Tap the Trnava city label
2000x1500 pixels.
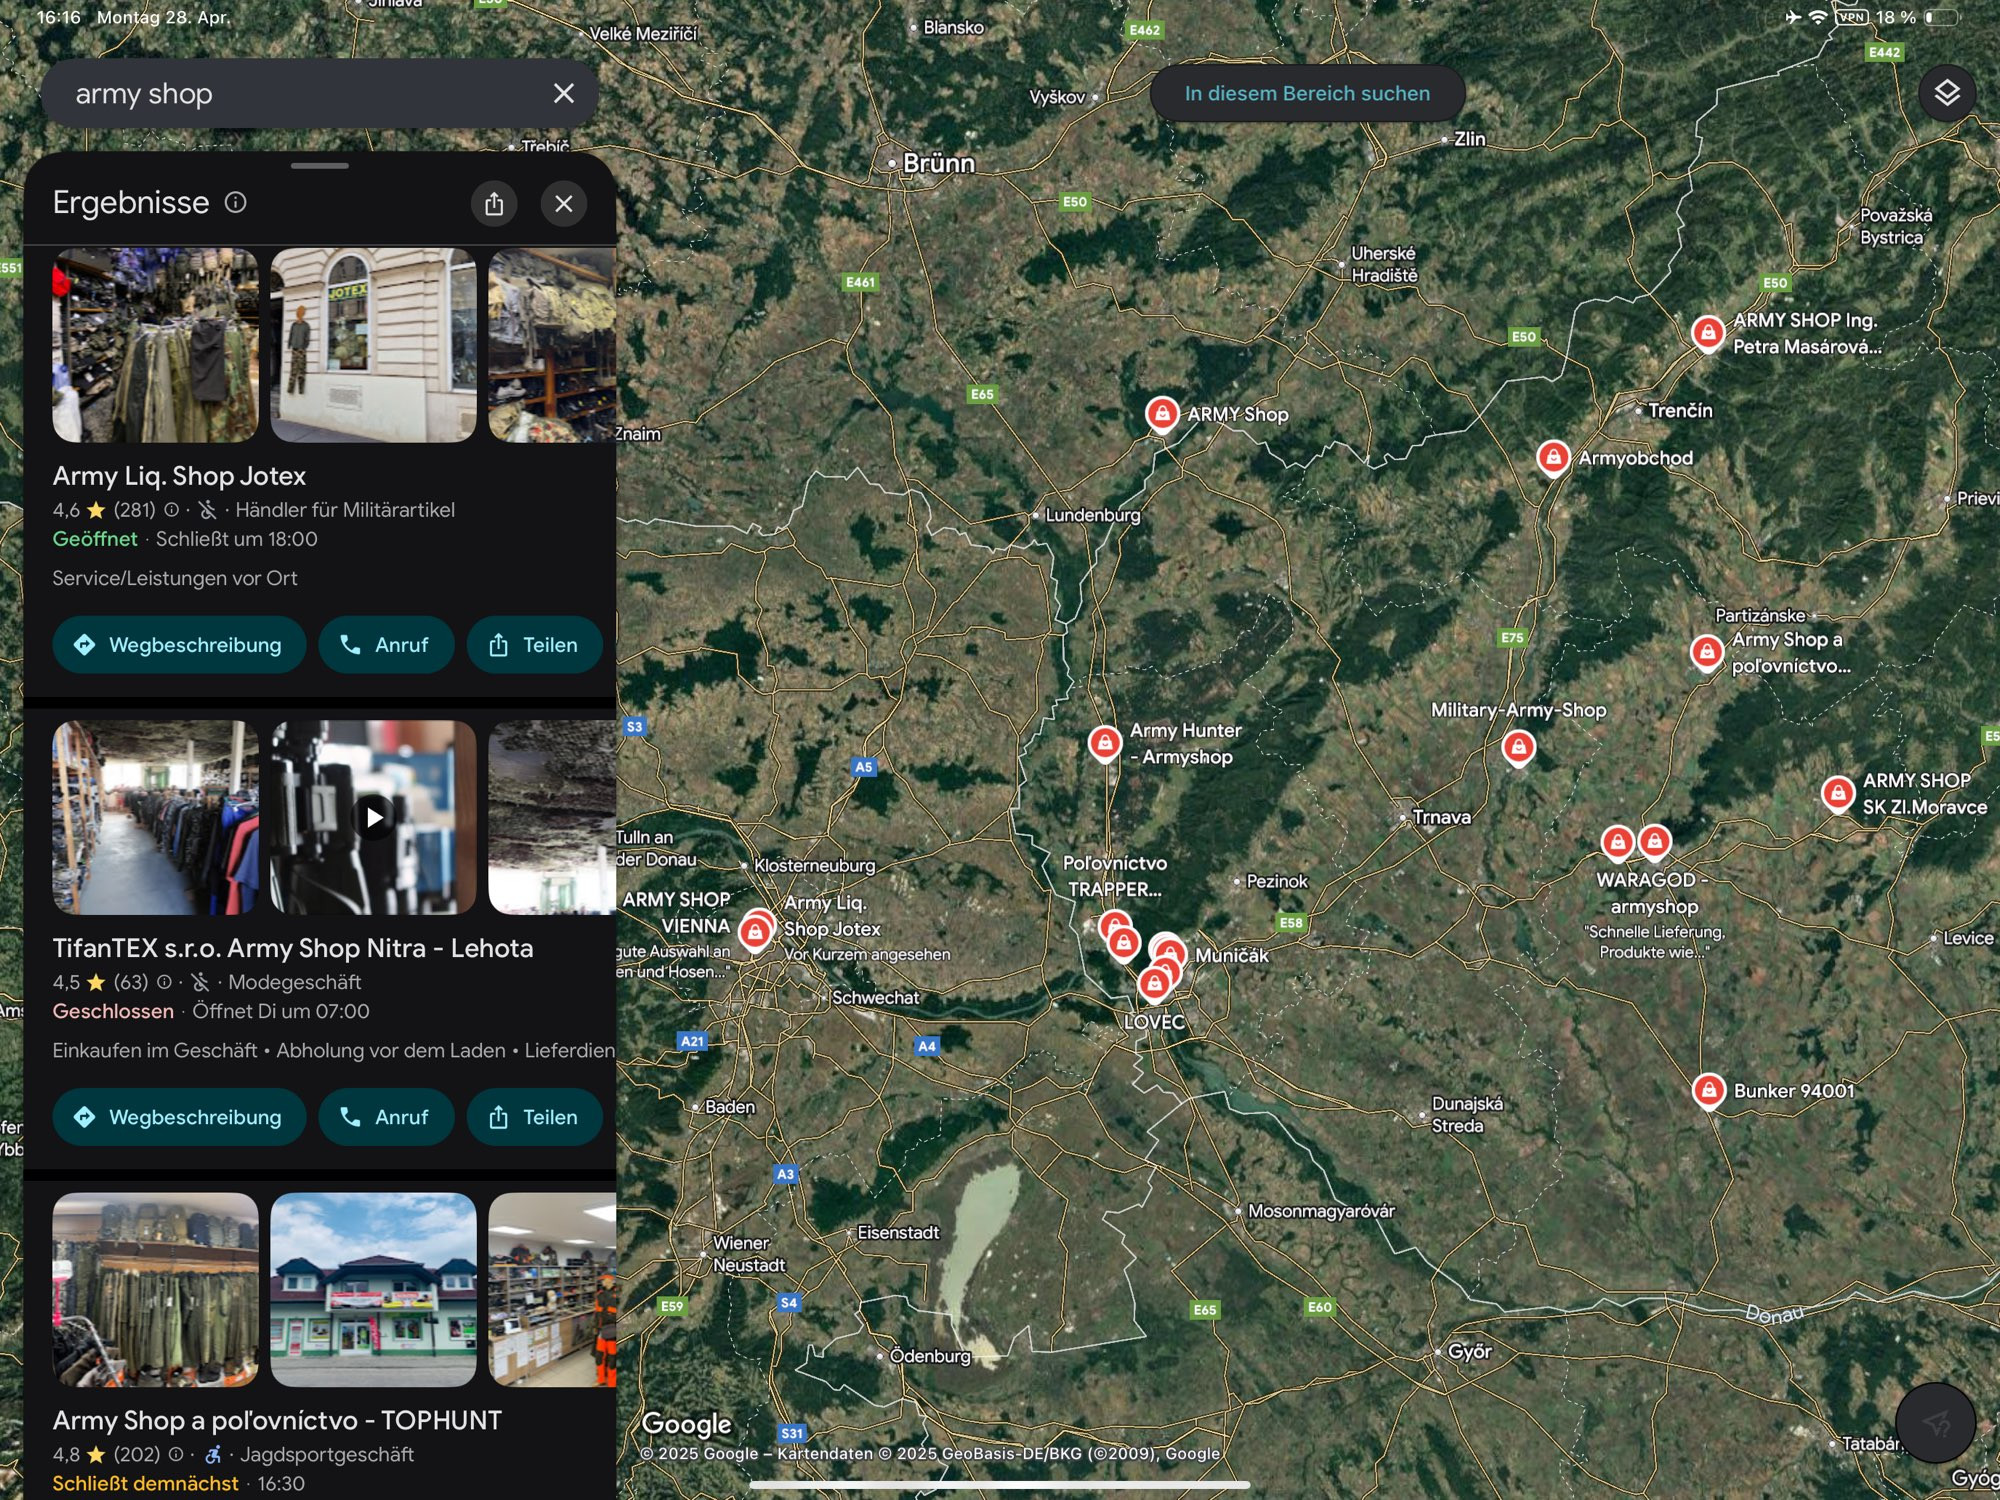pyautogui.click(x=1441, y=817)
